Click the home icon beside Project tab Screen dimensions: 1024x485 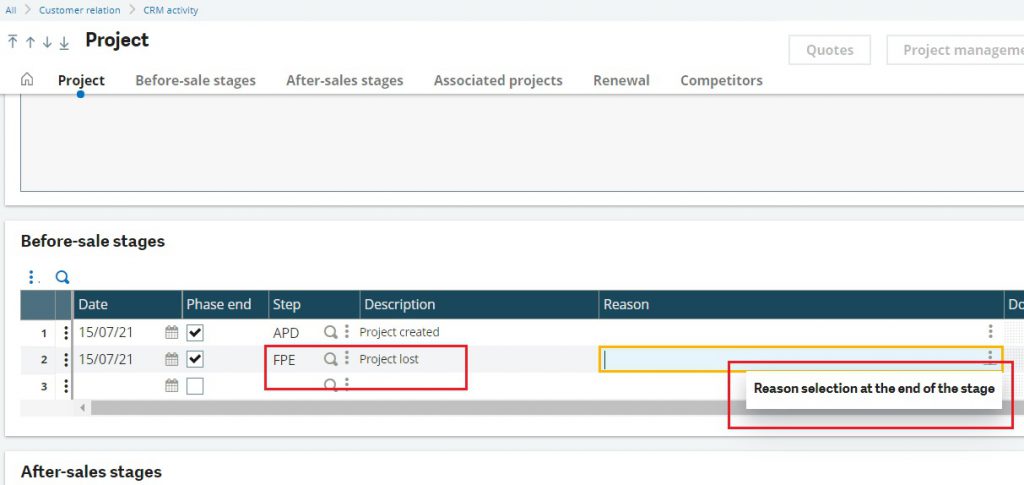tap(27, 80)
